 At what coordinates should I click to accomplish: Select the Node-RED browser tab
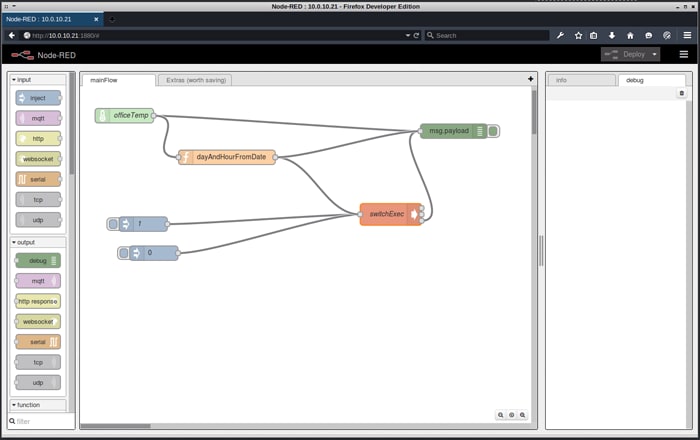click(x=53, y=19)
